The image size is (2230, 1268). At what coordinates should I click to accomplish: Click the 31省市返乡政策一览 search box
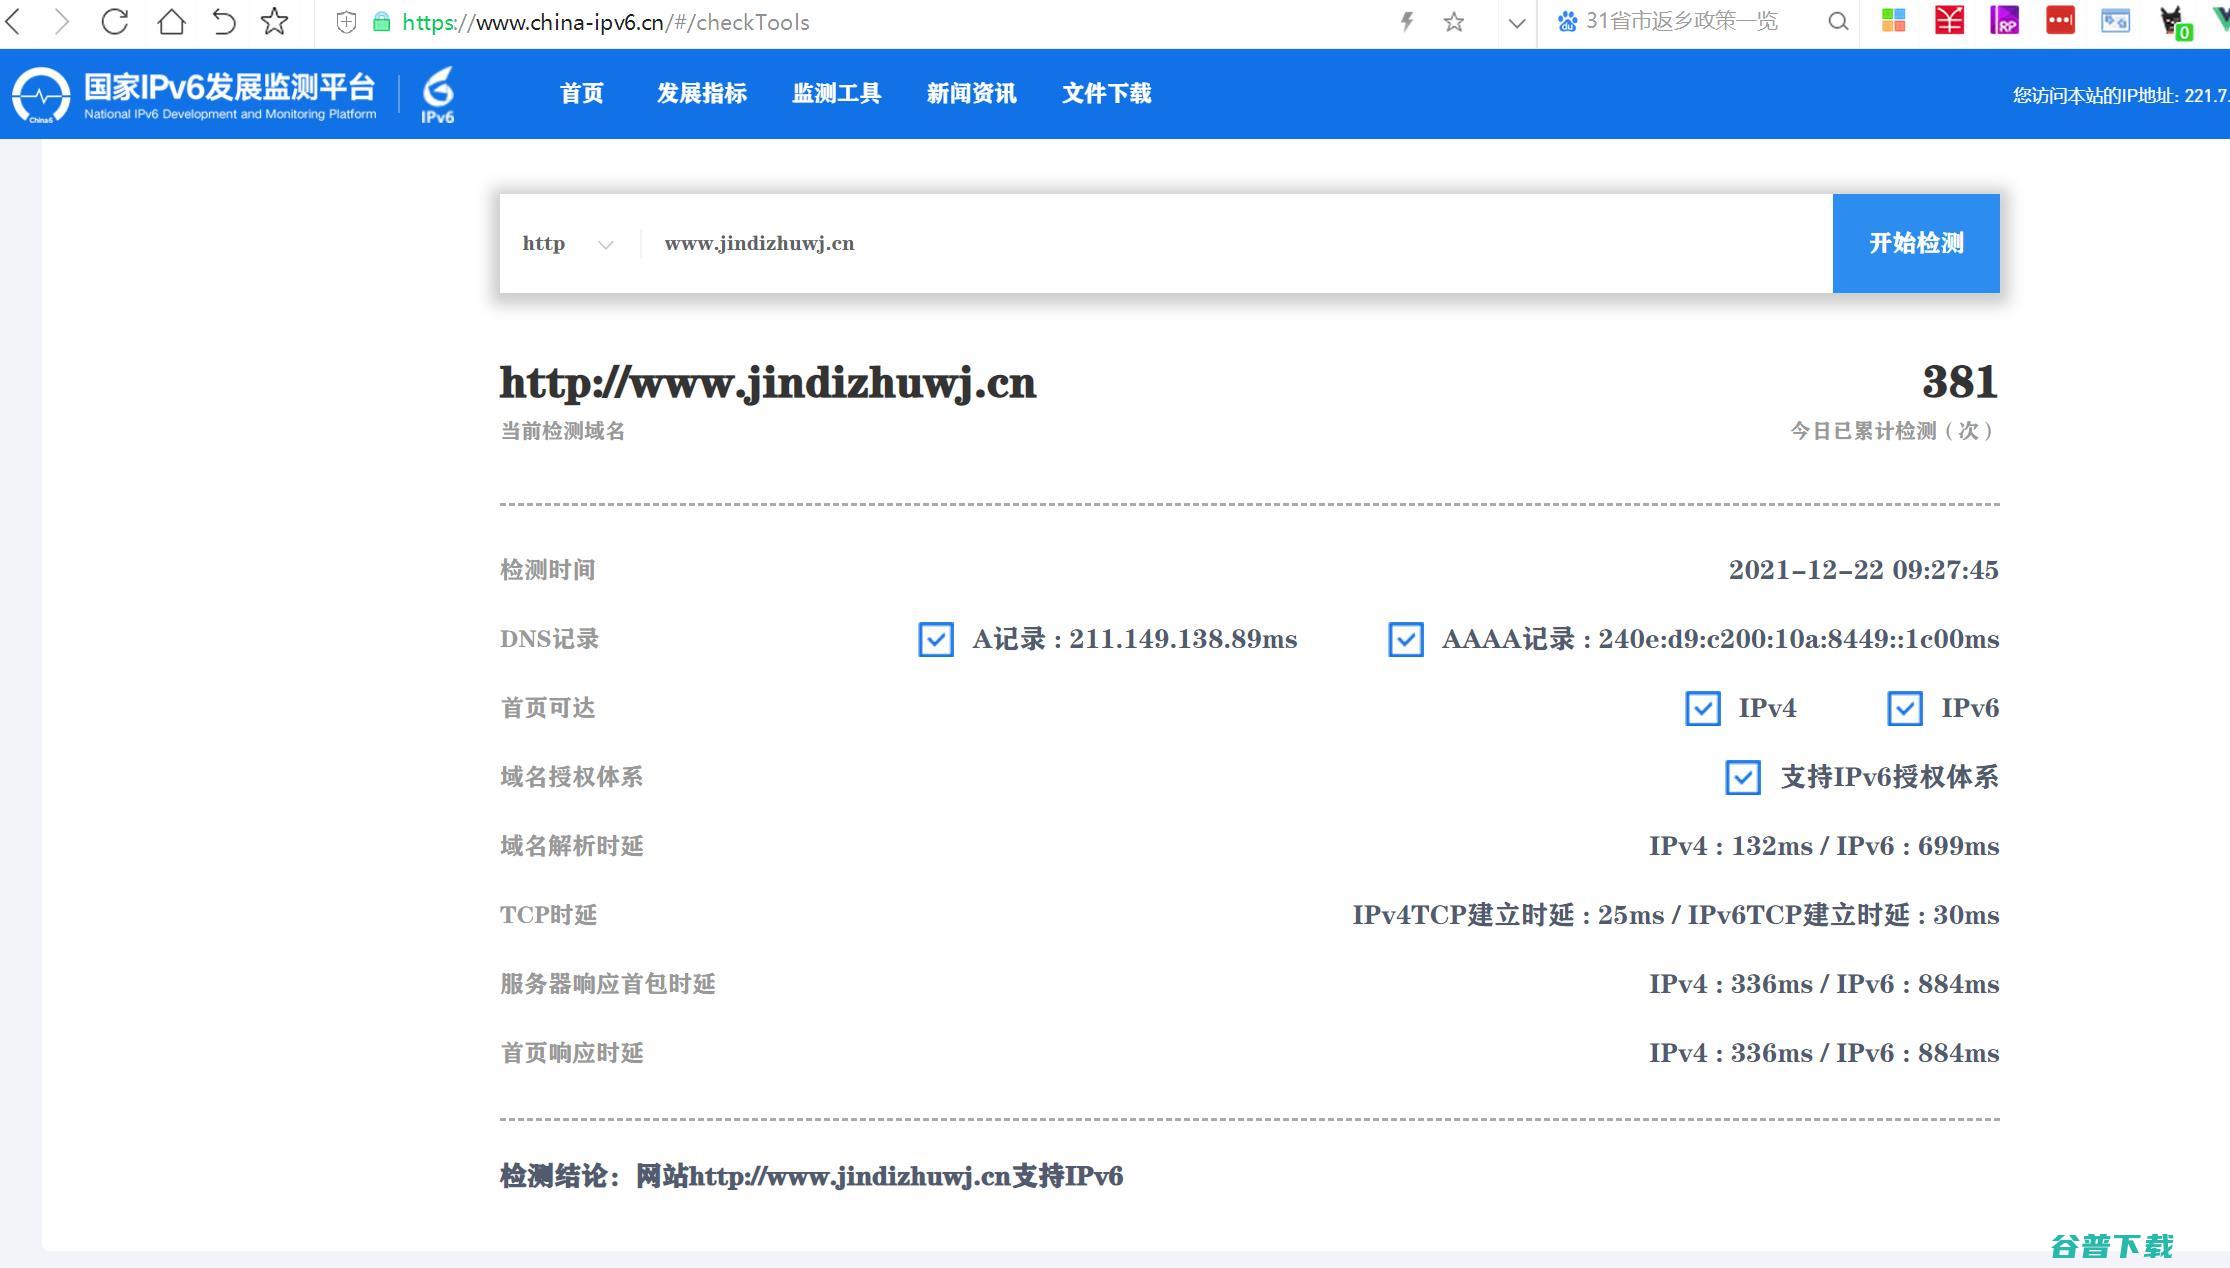click(1682, 21)
